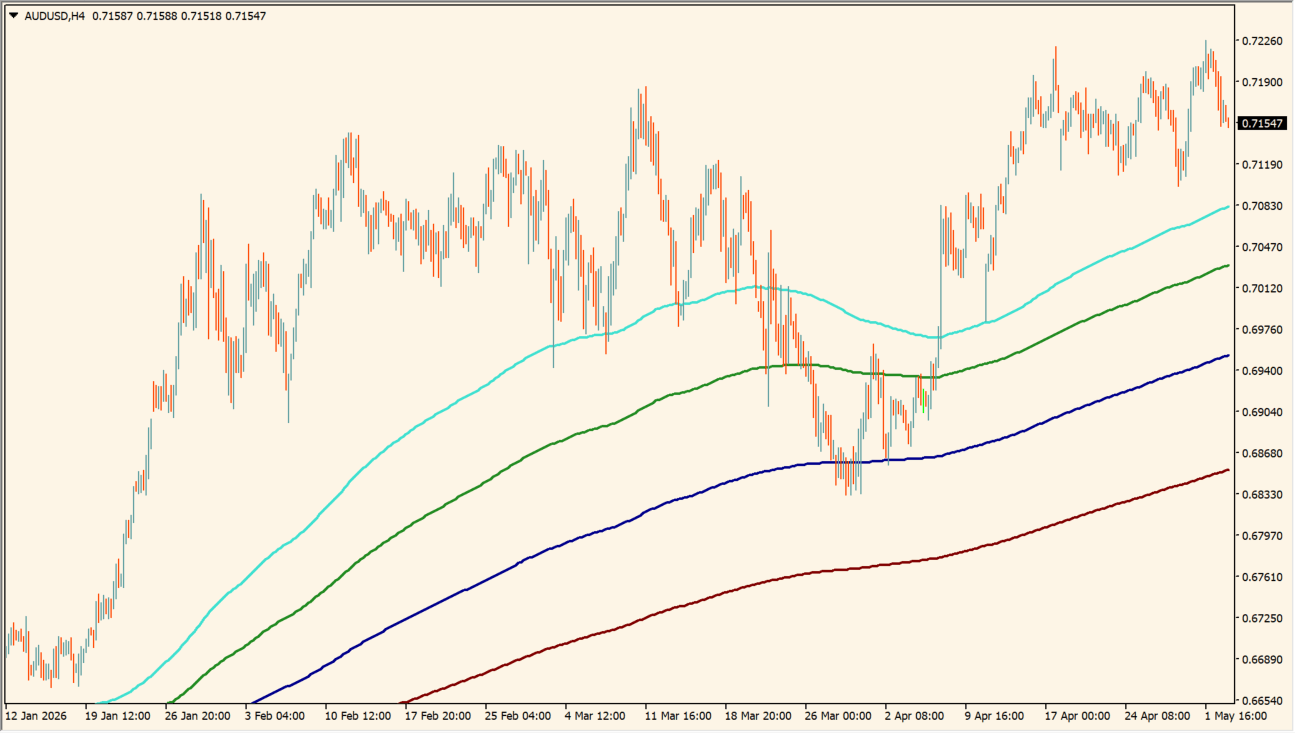Click the 0.70120 price axis label
The height and width of the screenshot is (733, 1295).
tap(1262, 288)
